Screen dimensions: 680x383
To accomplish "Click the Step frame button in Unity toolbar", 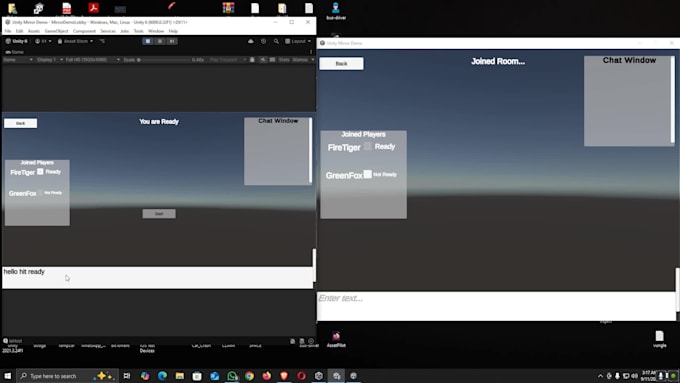I will coord(172,41).
